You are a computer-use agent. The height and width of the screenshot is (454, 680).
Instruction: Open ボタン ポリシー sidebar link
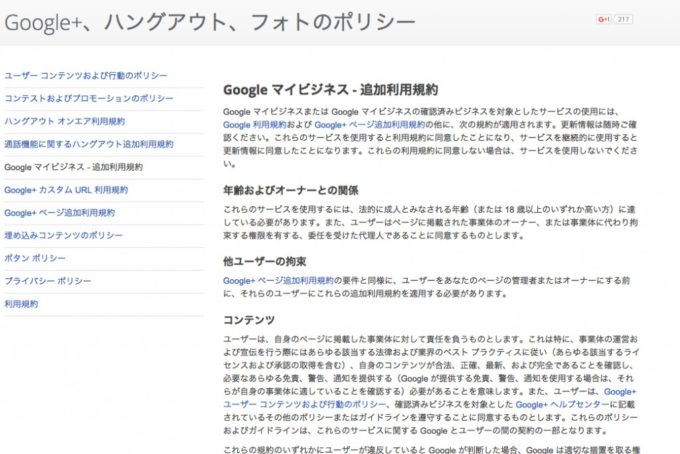(x=35, y=258)
